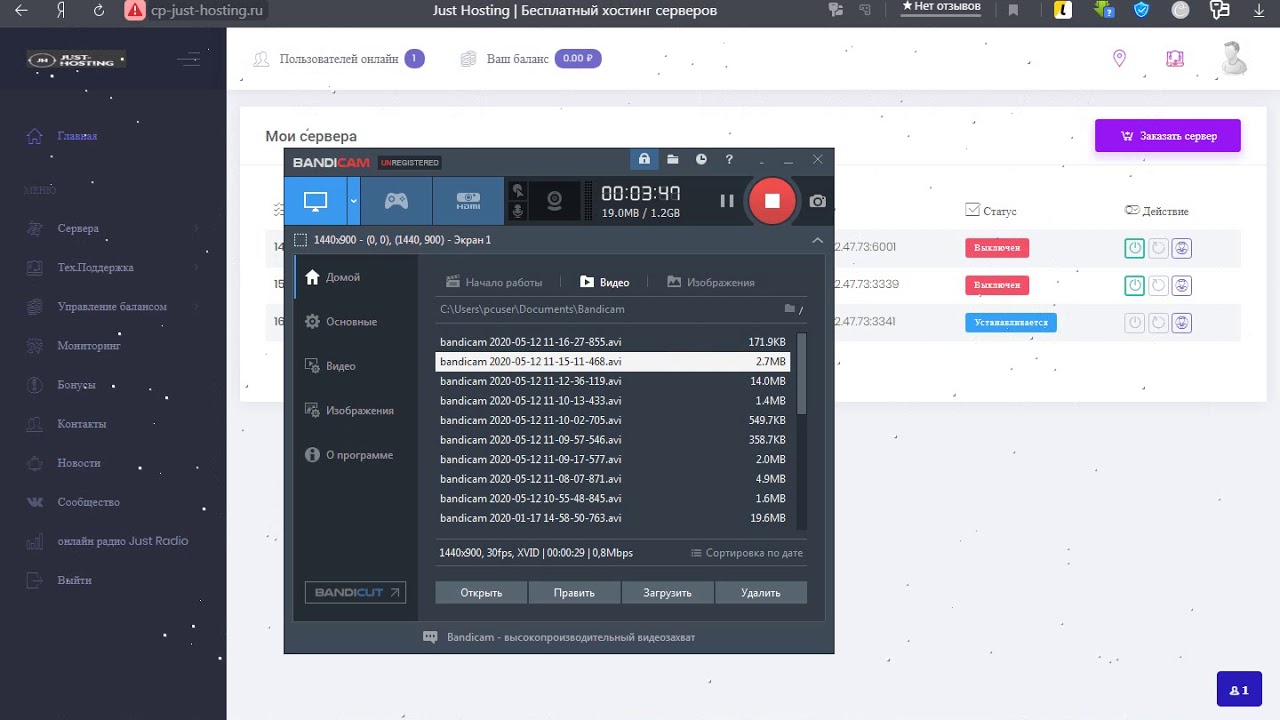The height and width of the screenshot is (720, 1280).
Task: Take a screenshot with camera icon
Action: [818, 201]
